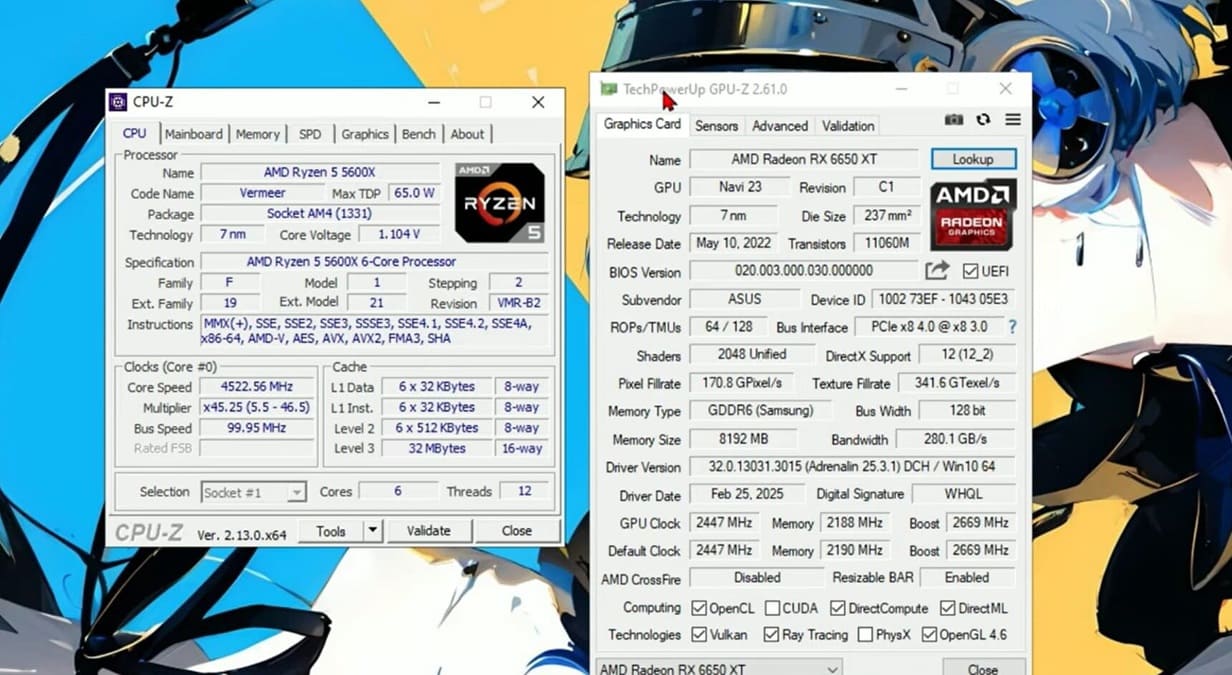The width and height of the screenshot is (1232, 675).
Task: Click the Release Date value May 10, 2022
Action: 734,243
